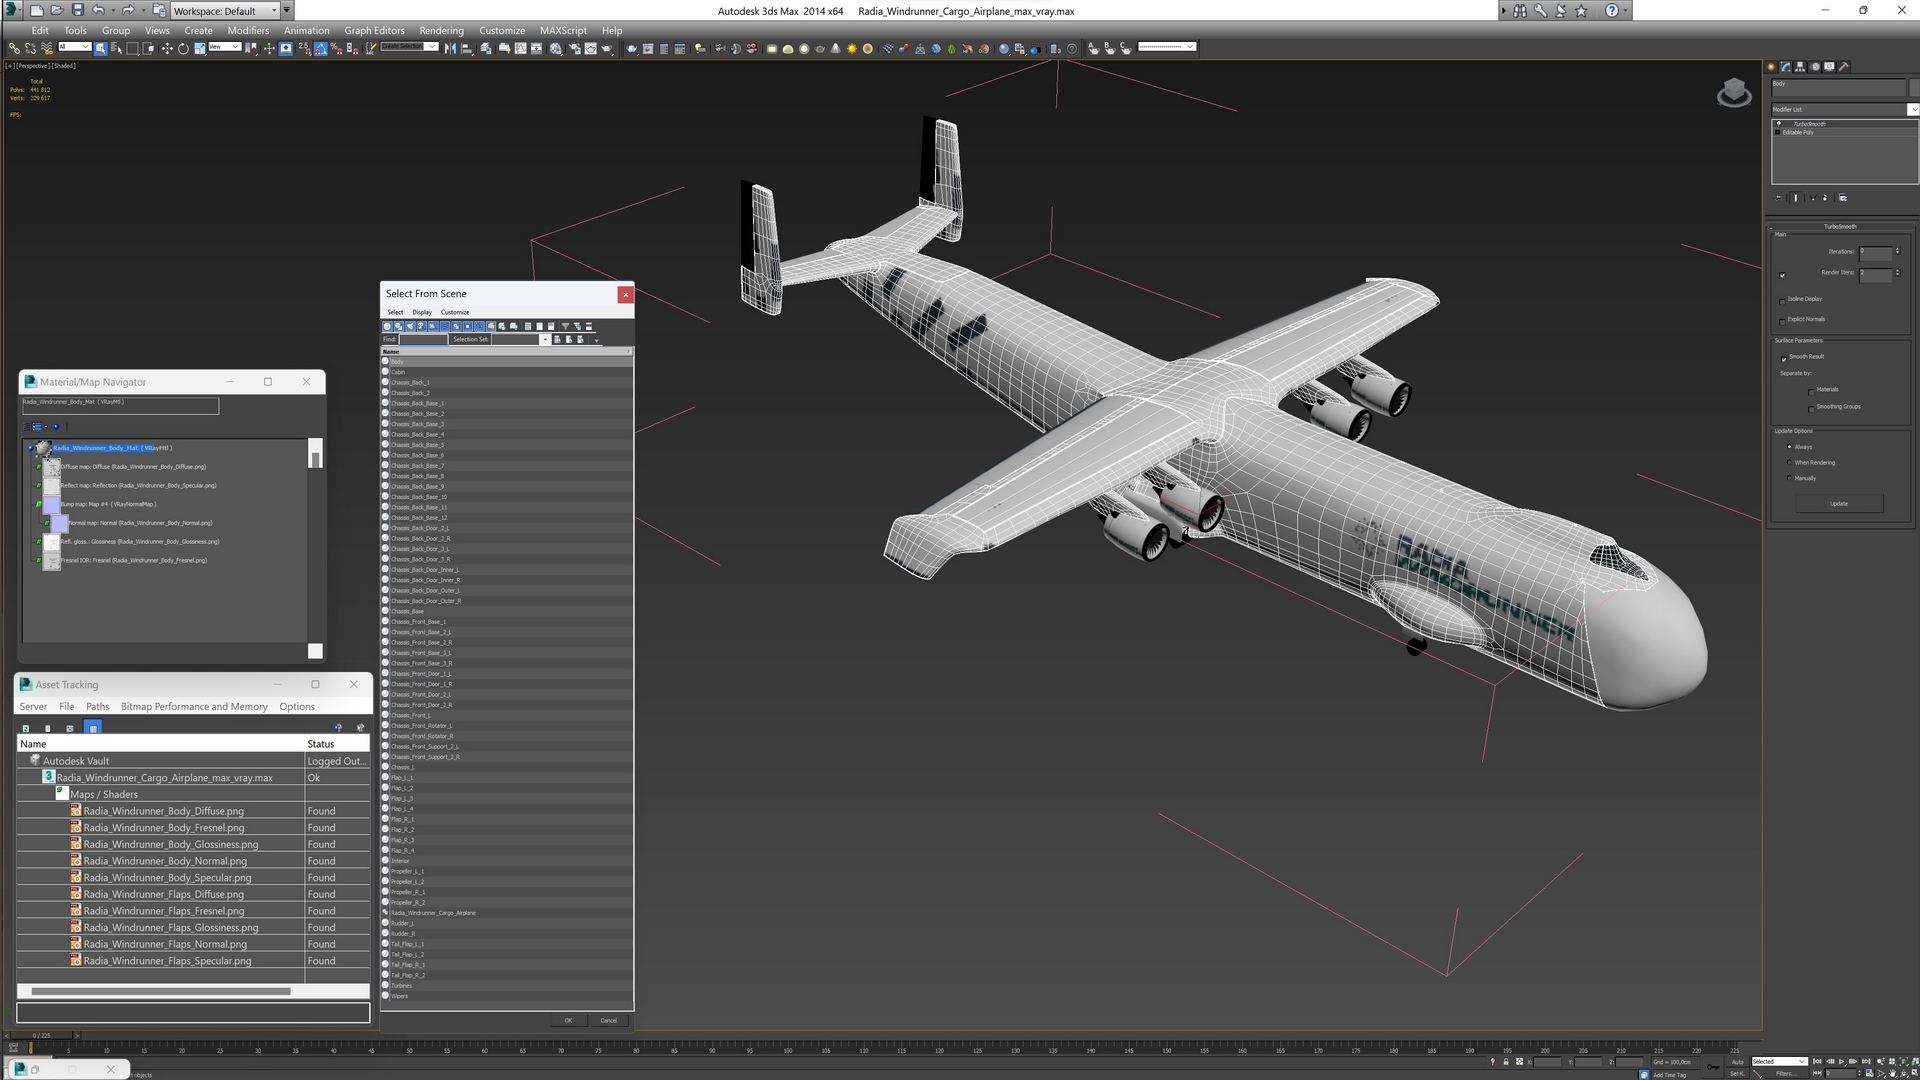Viewport: 1920px width, 1080px height.
Task: Open Bitmap Performance and Memory menu
Action: pos(194,706)
